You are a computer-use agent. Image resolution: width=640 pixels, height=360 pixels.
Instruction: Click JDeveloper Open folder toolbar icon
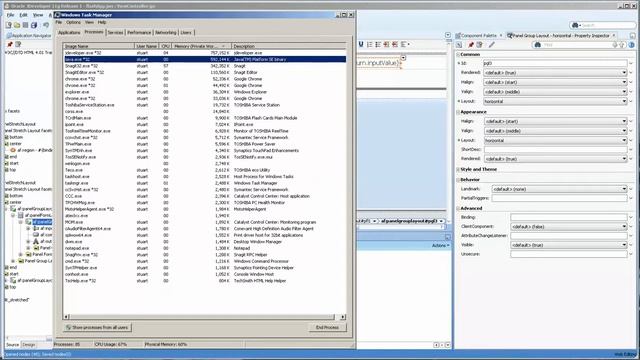17,25
